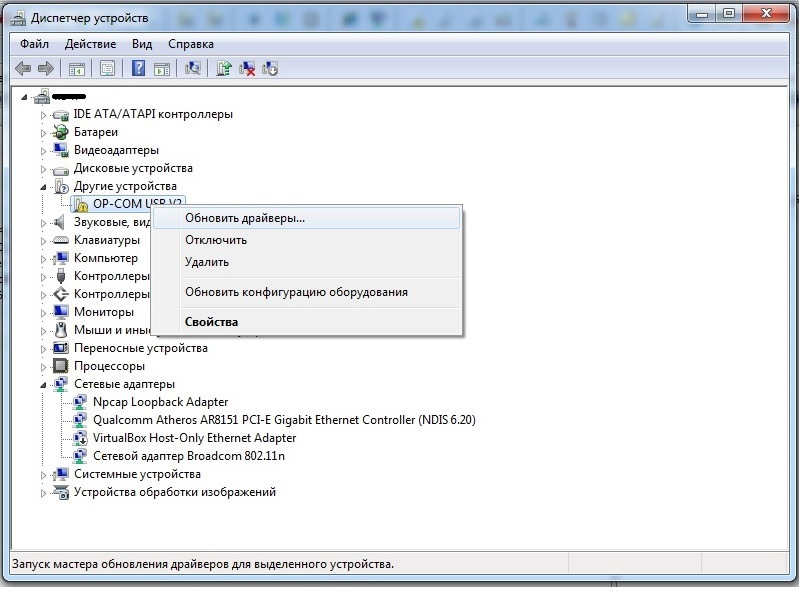Click the IDE ATA/ATAPI controllers icon
Image resolution: width=799 pixels, height=597 pixels.
pyautogui.click(x=61, y=115)
